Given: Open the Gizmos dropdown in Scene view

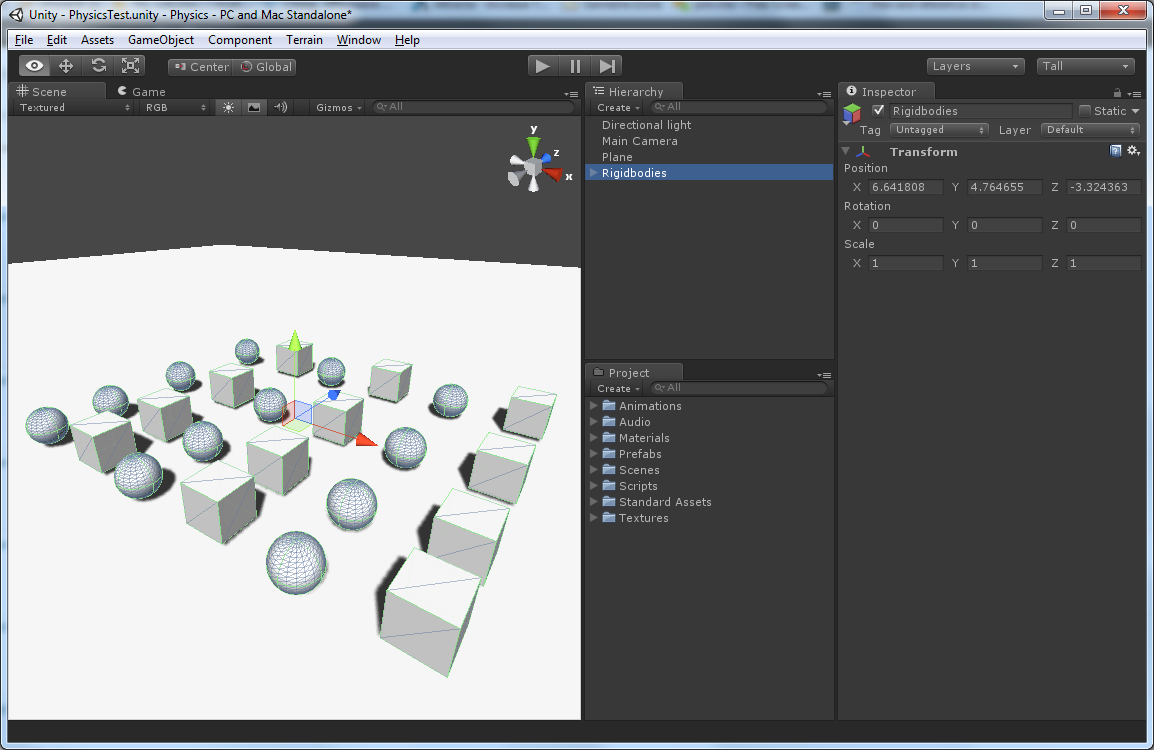Looking at the screenshot, I should pyautogui.click(x=339, y=107).
